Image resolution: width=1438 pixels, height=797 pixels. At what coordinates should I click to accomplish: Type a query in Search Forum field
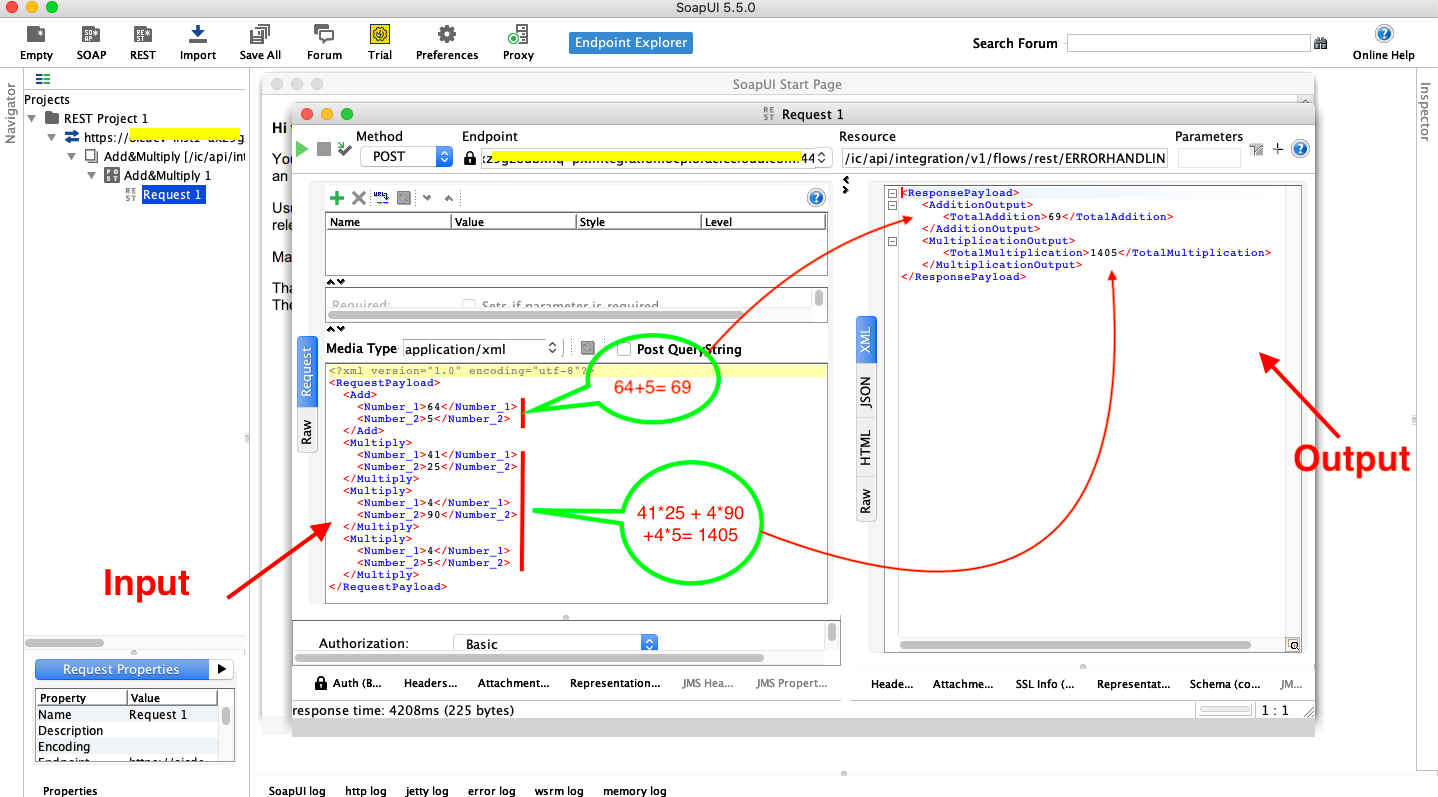tap(1188, 43)
